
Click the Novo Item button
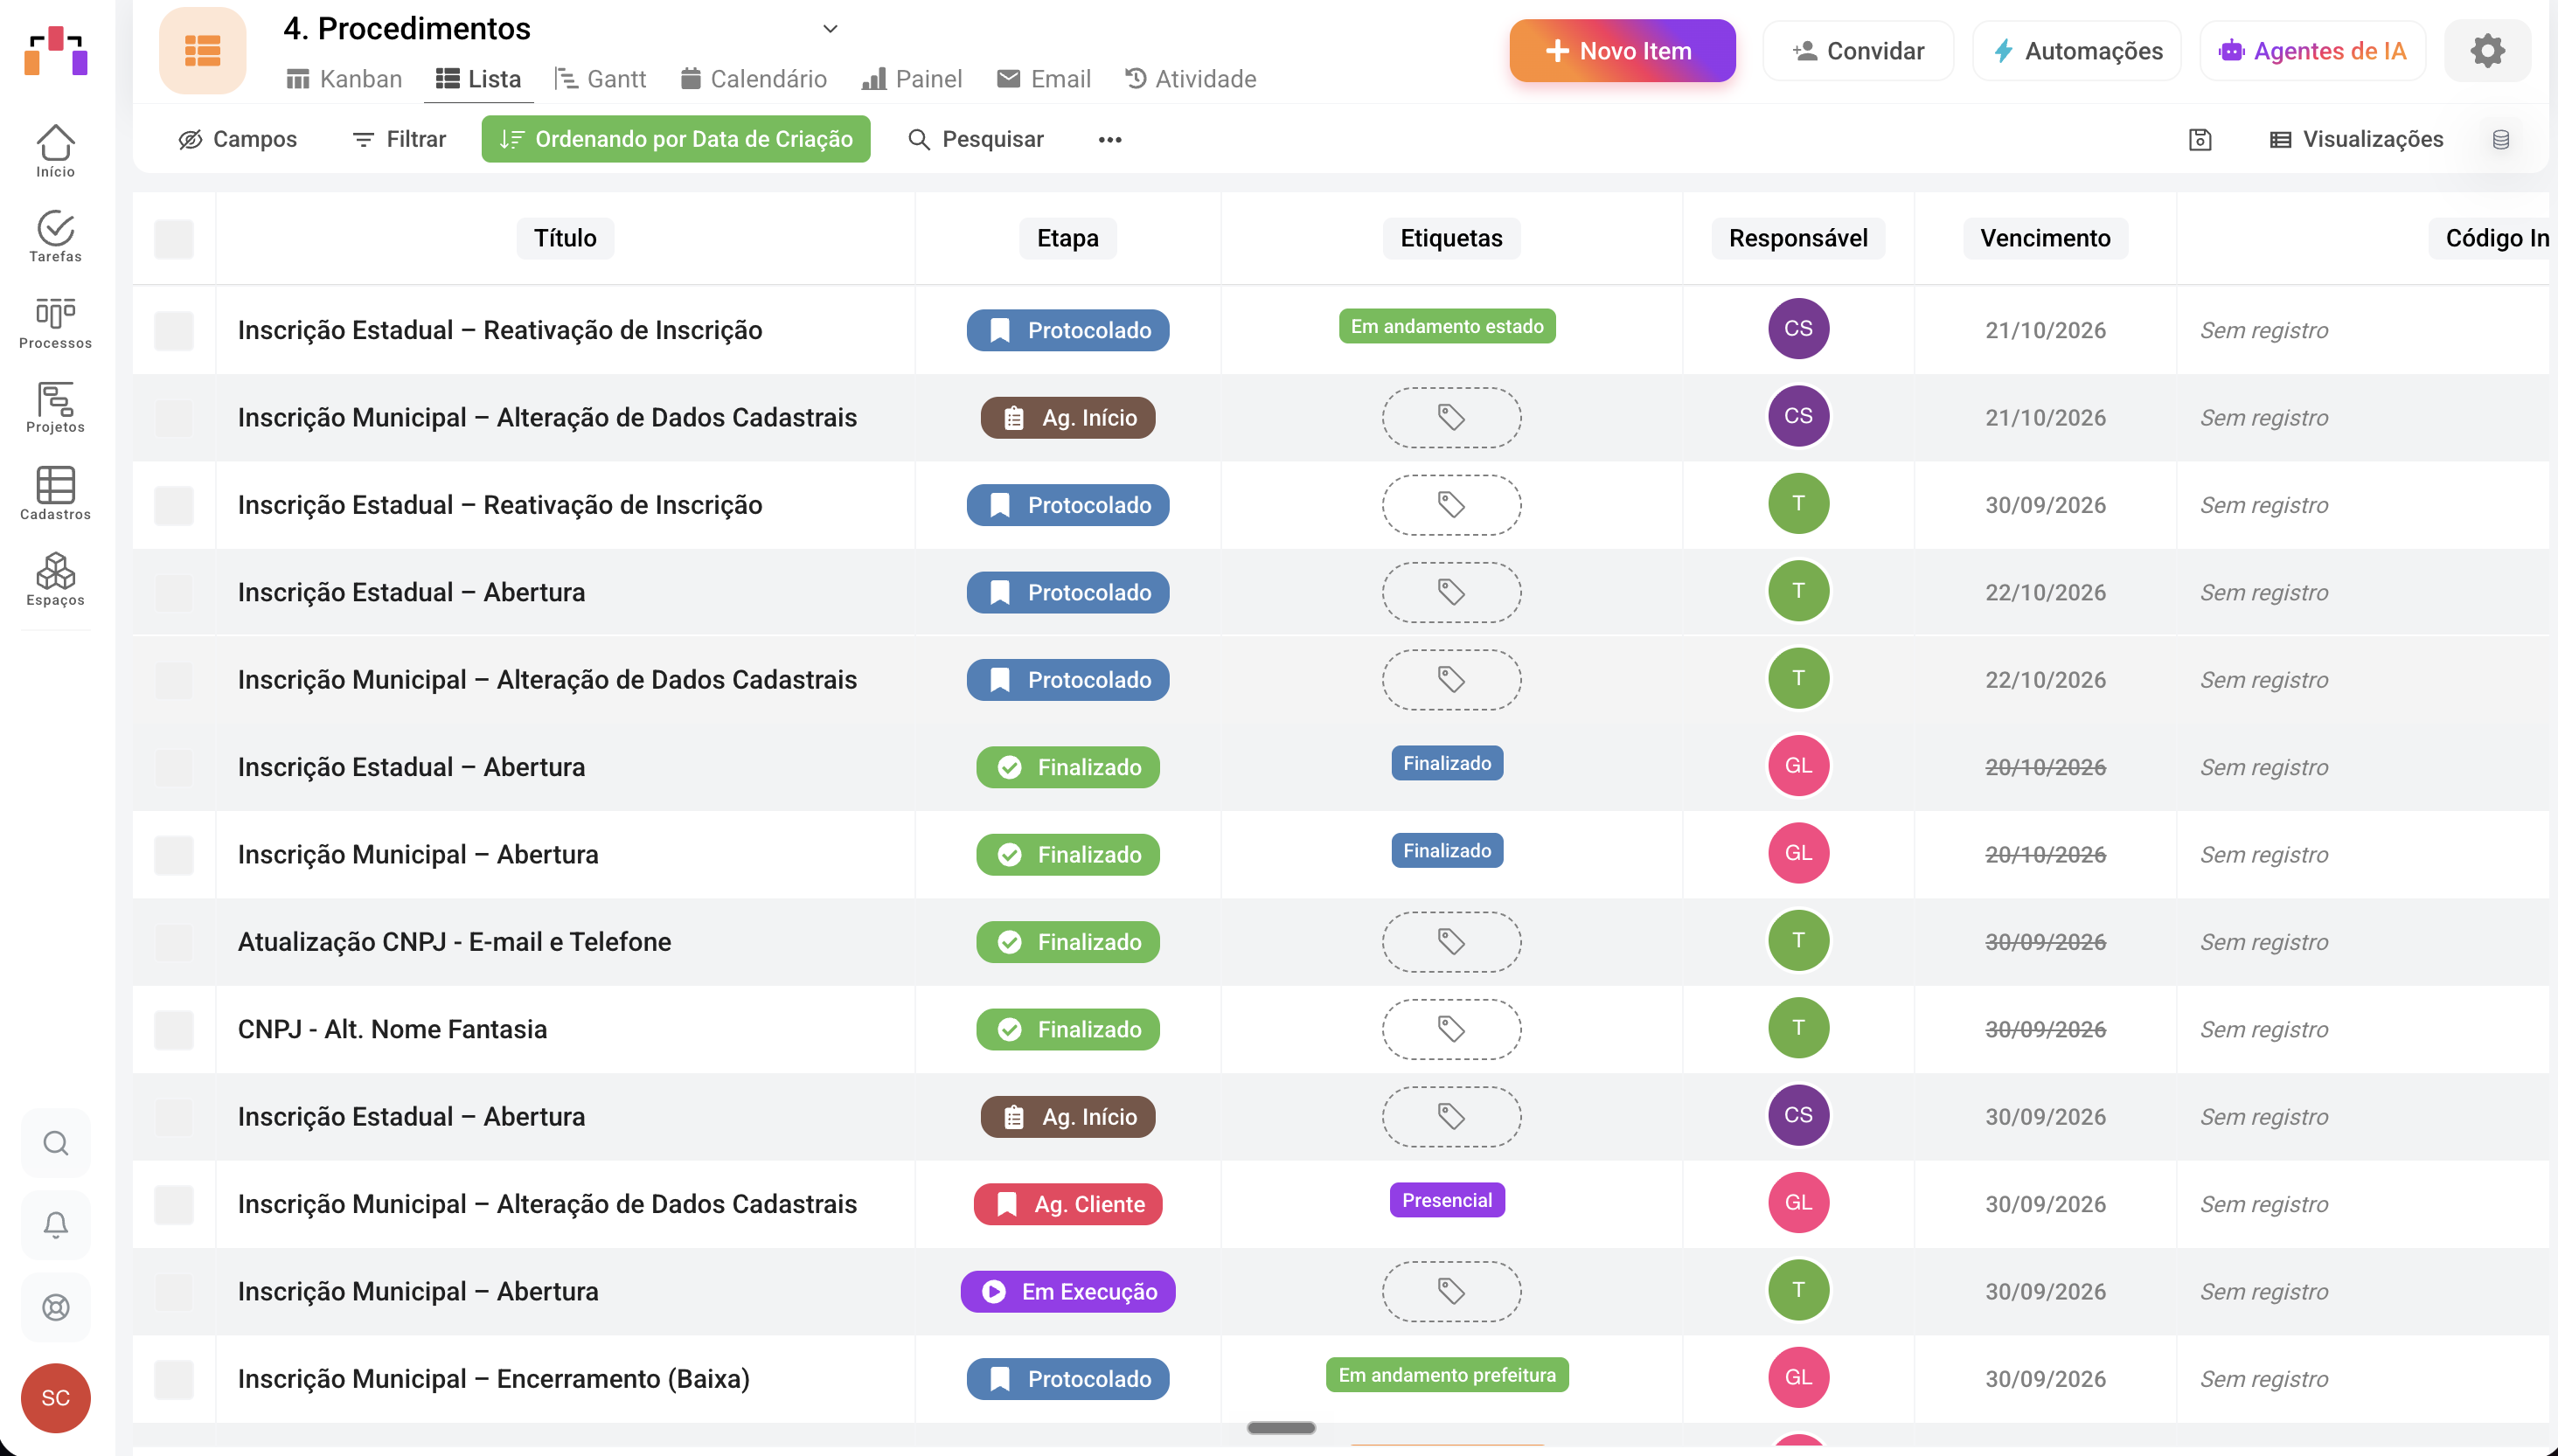(x=1622, y=51)
